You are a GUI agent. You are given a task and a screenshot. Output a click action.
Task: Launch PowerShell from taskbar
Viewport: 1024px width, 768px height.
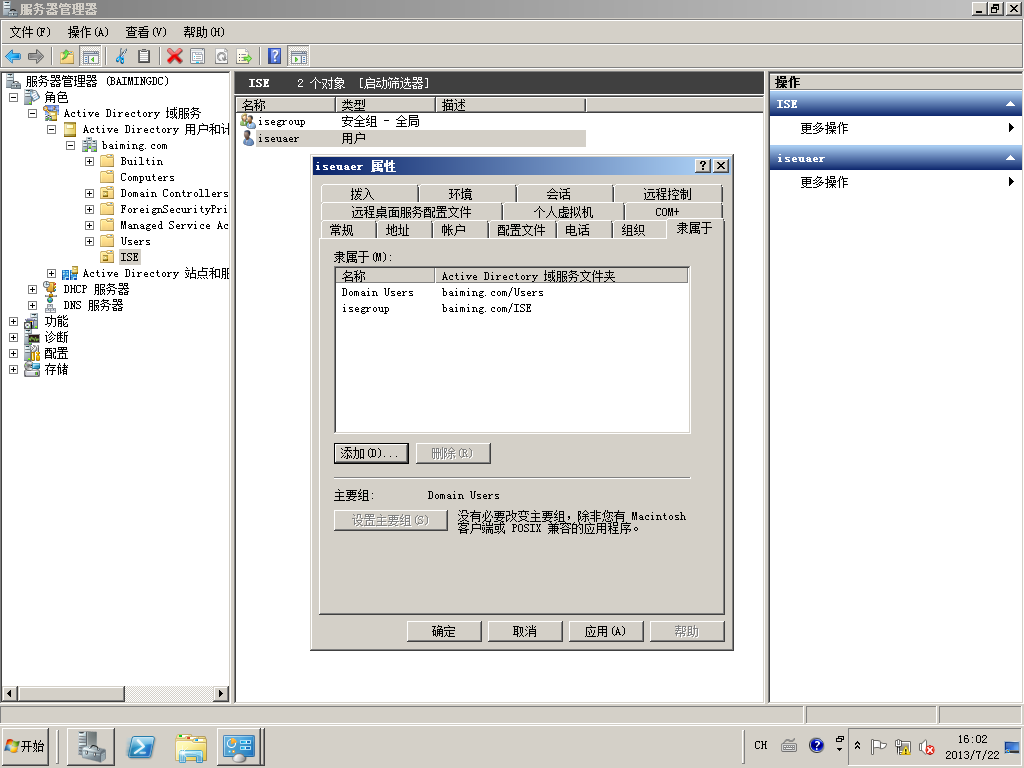(x=141, y=746)
